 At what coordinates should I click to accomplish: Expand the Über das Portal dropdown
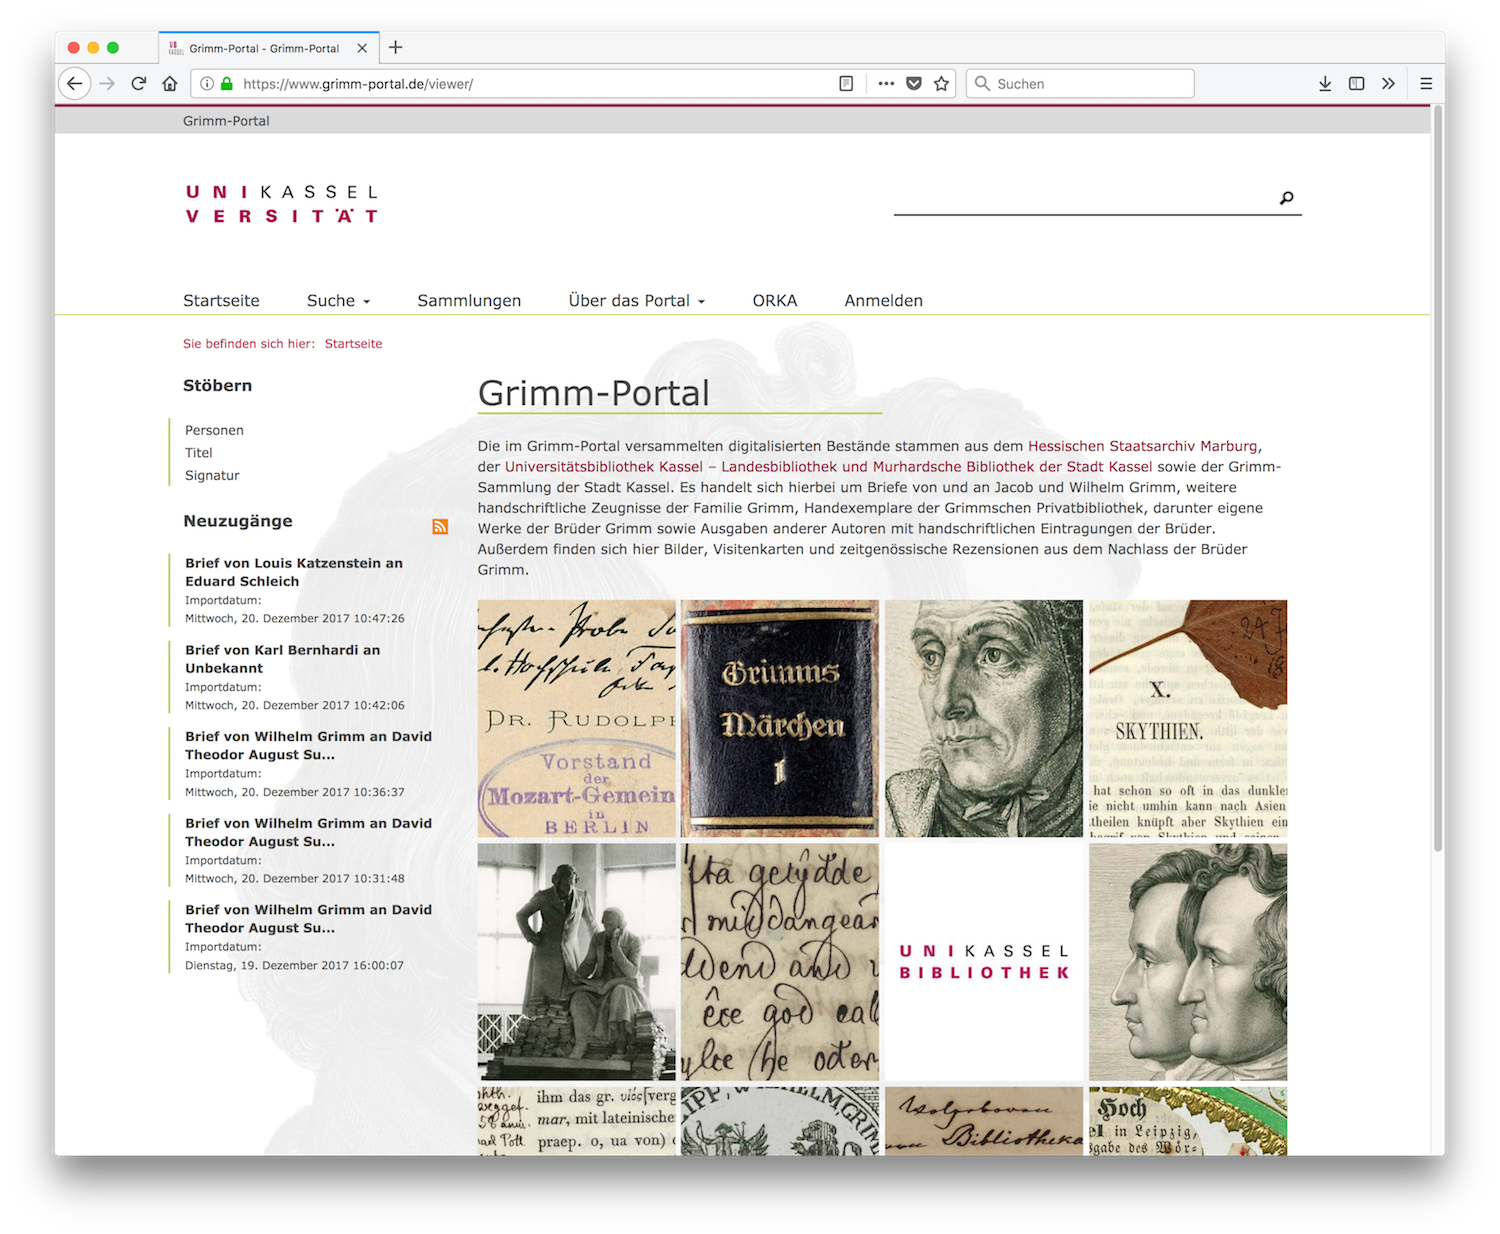pos(637,301)
